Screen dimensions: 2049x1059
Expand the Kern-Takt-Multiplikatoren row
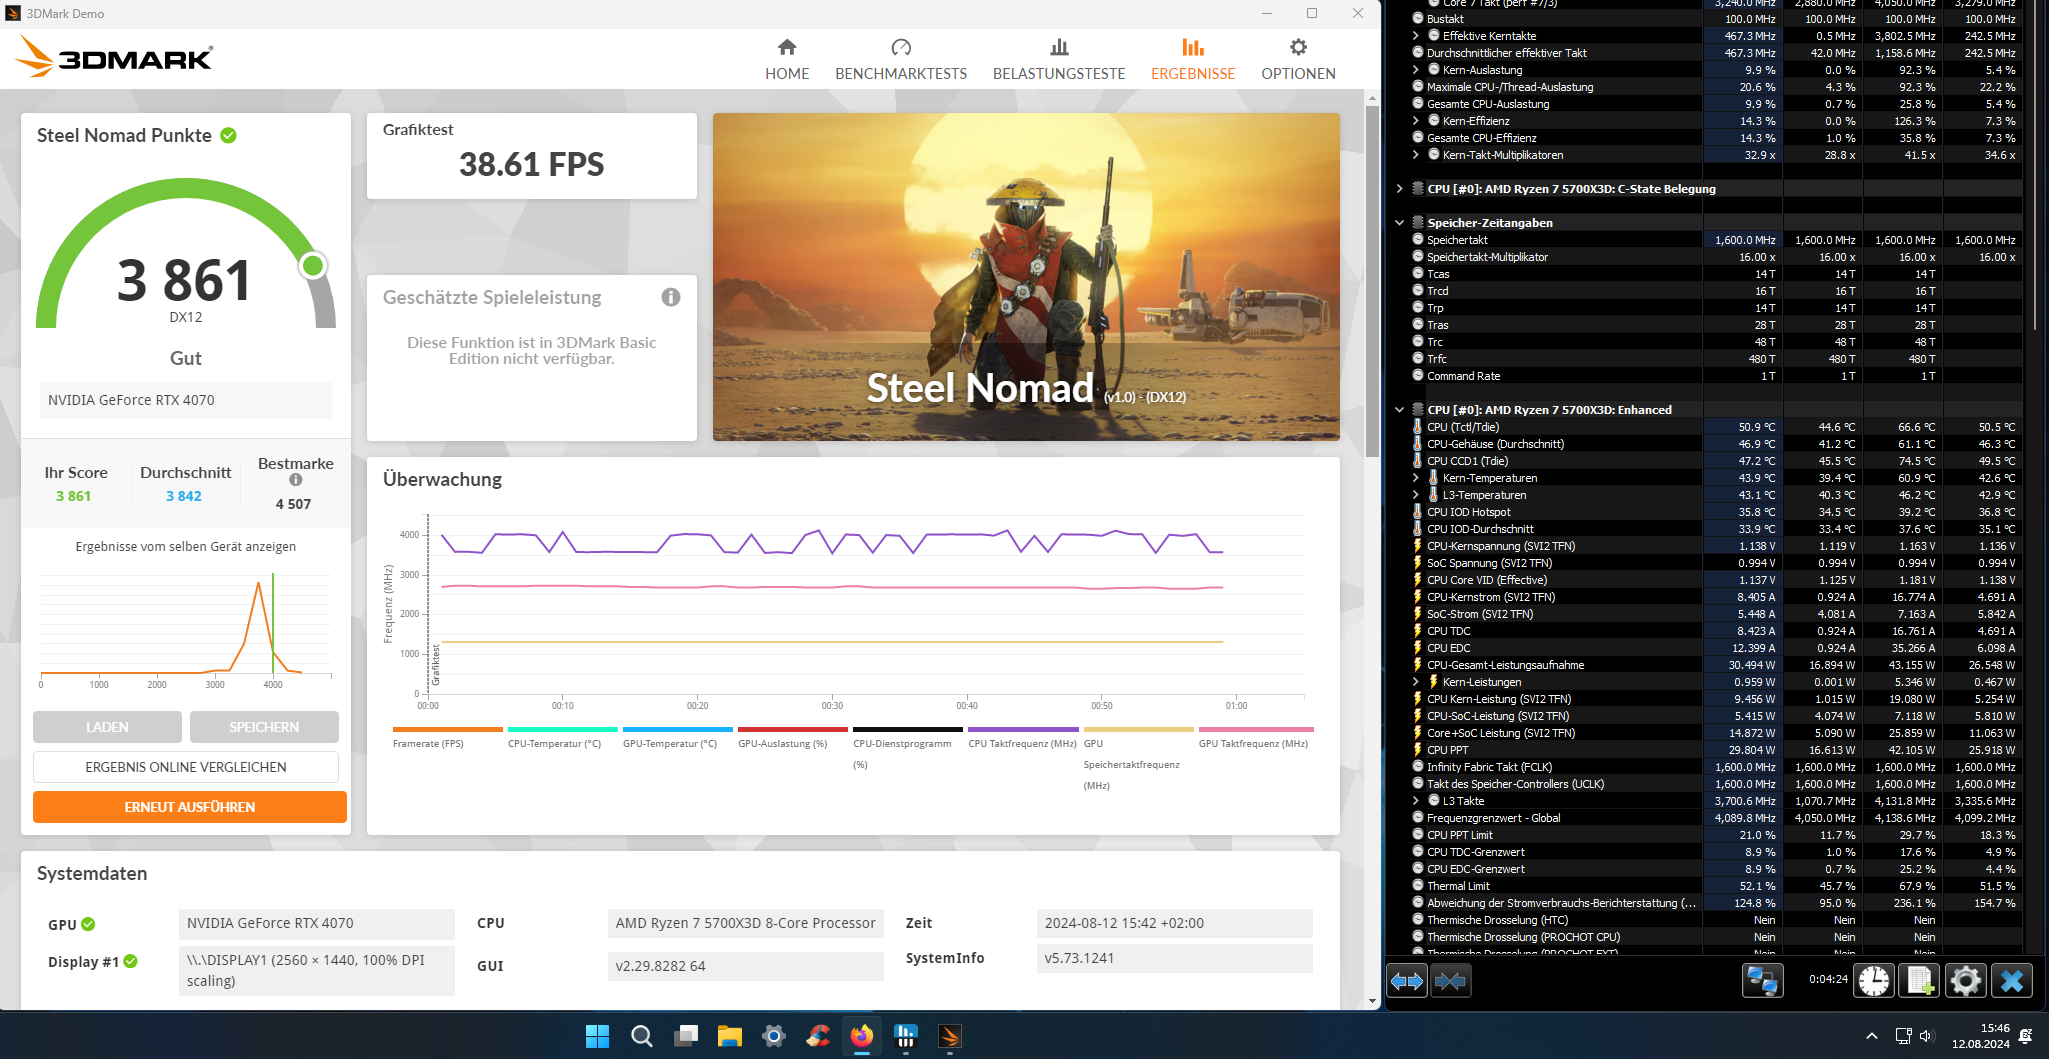click(1415, 155)
